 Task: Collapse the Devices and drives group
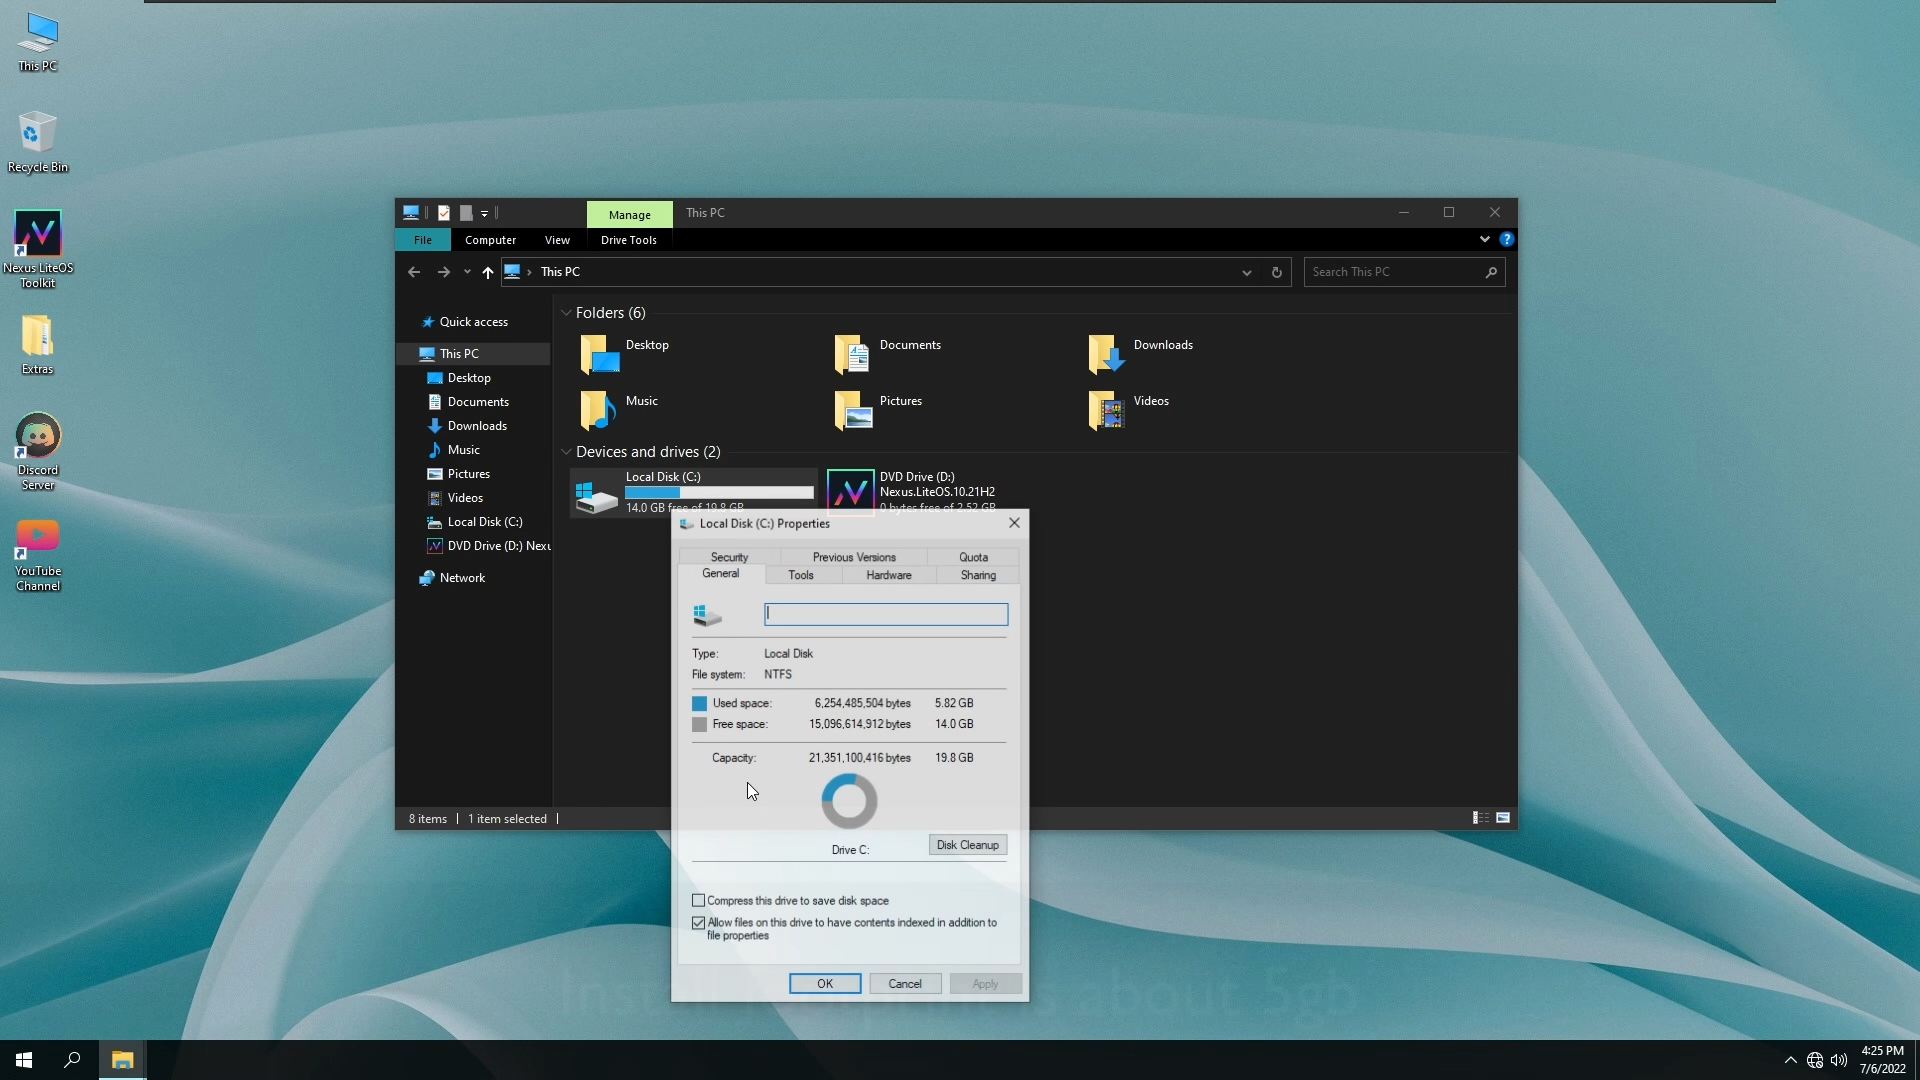(x=566, y=452)
